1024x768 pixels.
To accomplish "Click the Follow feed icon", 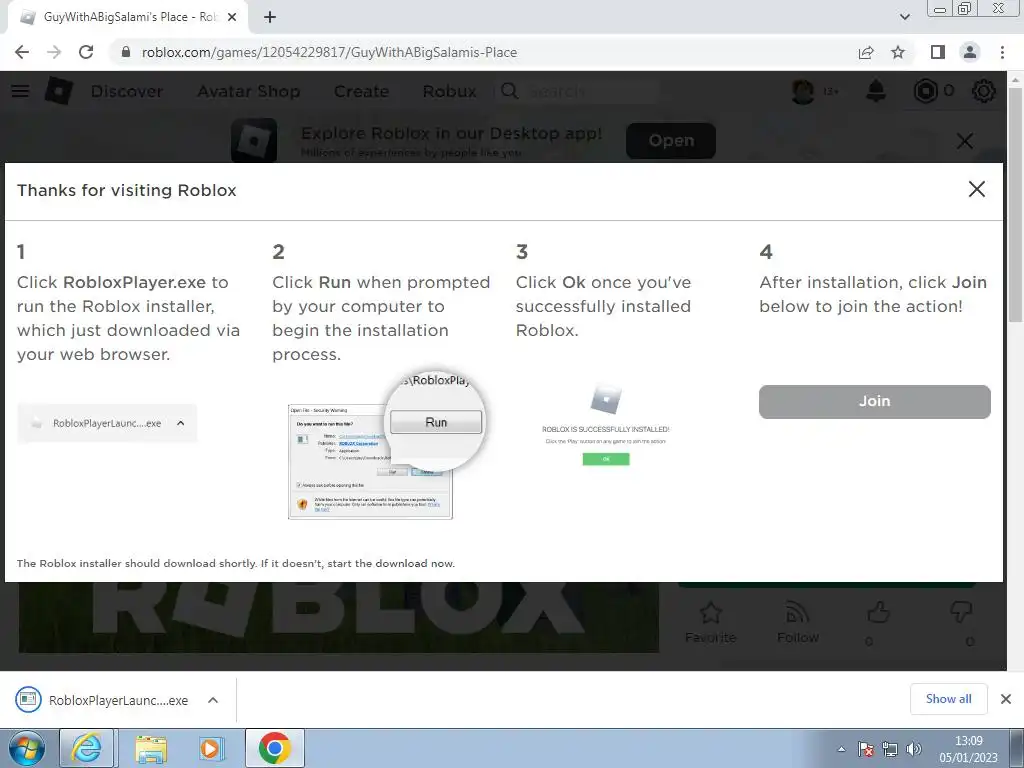I will [797, 613].
